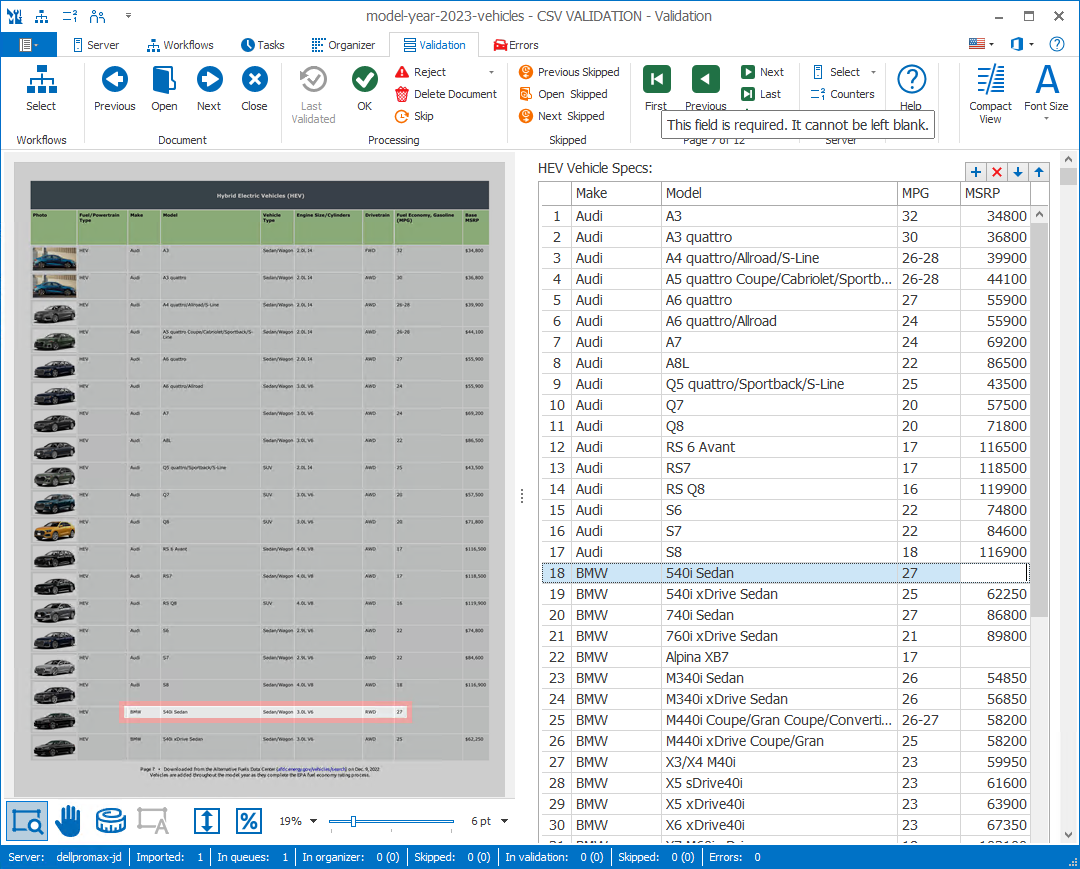1080x869 pixels.
Task: Jump to the Last page
Action: pyautogui.click(x=761, y=94)
